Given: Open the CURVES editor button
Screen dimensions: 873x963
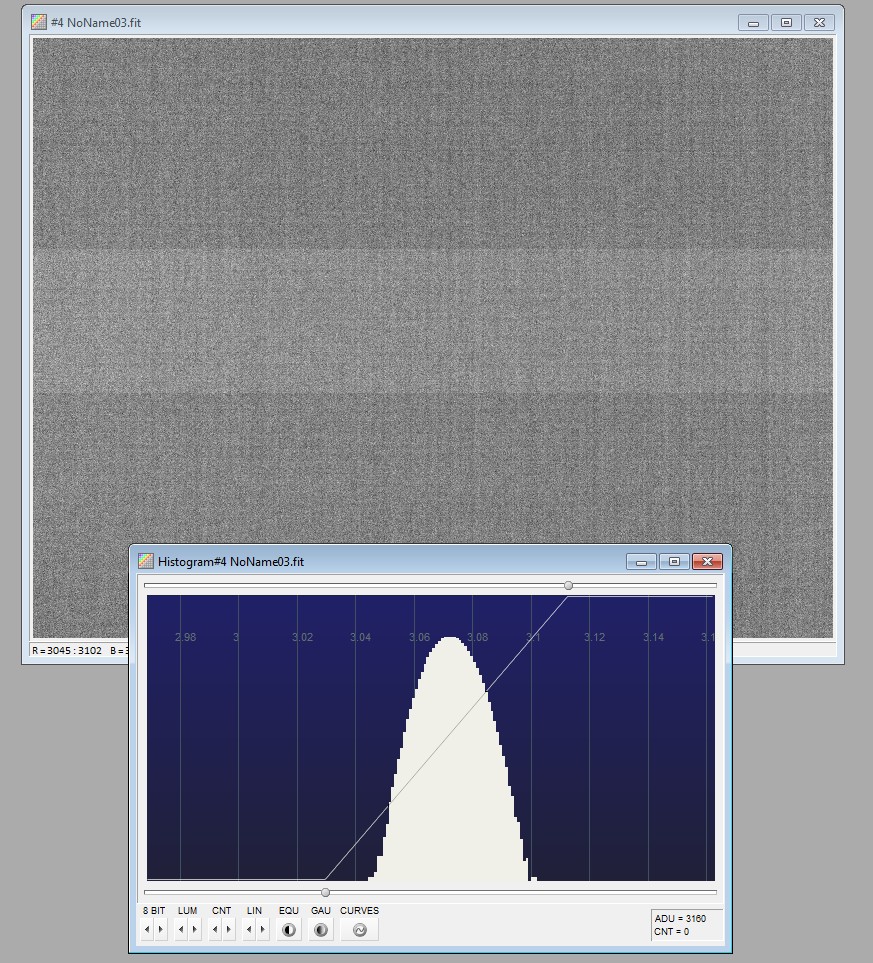Looking at the screenshot, I should (359, 930).
